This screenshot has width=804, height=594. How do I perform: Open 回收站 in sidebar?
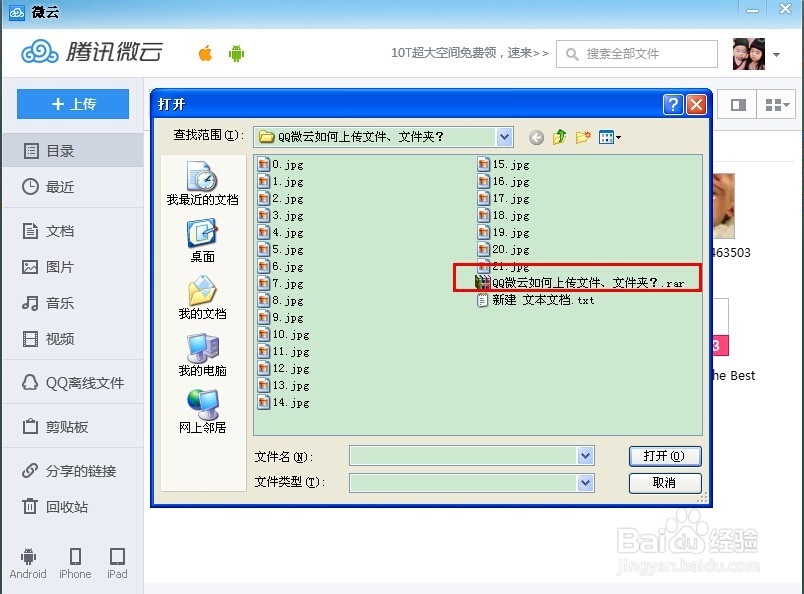[x=73, y=507]
